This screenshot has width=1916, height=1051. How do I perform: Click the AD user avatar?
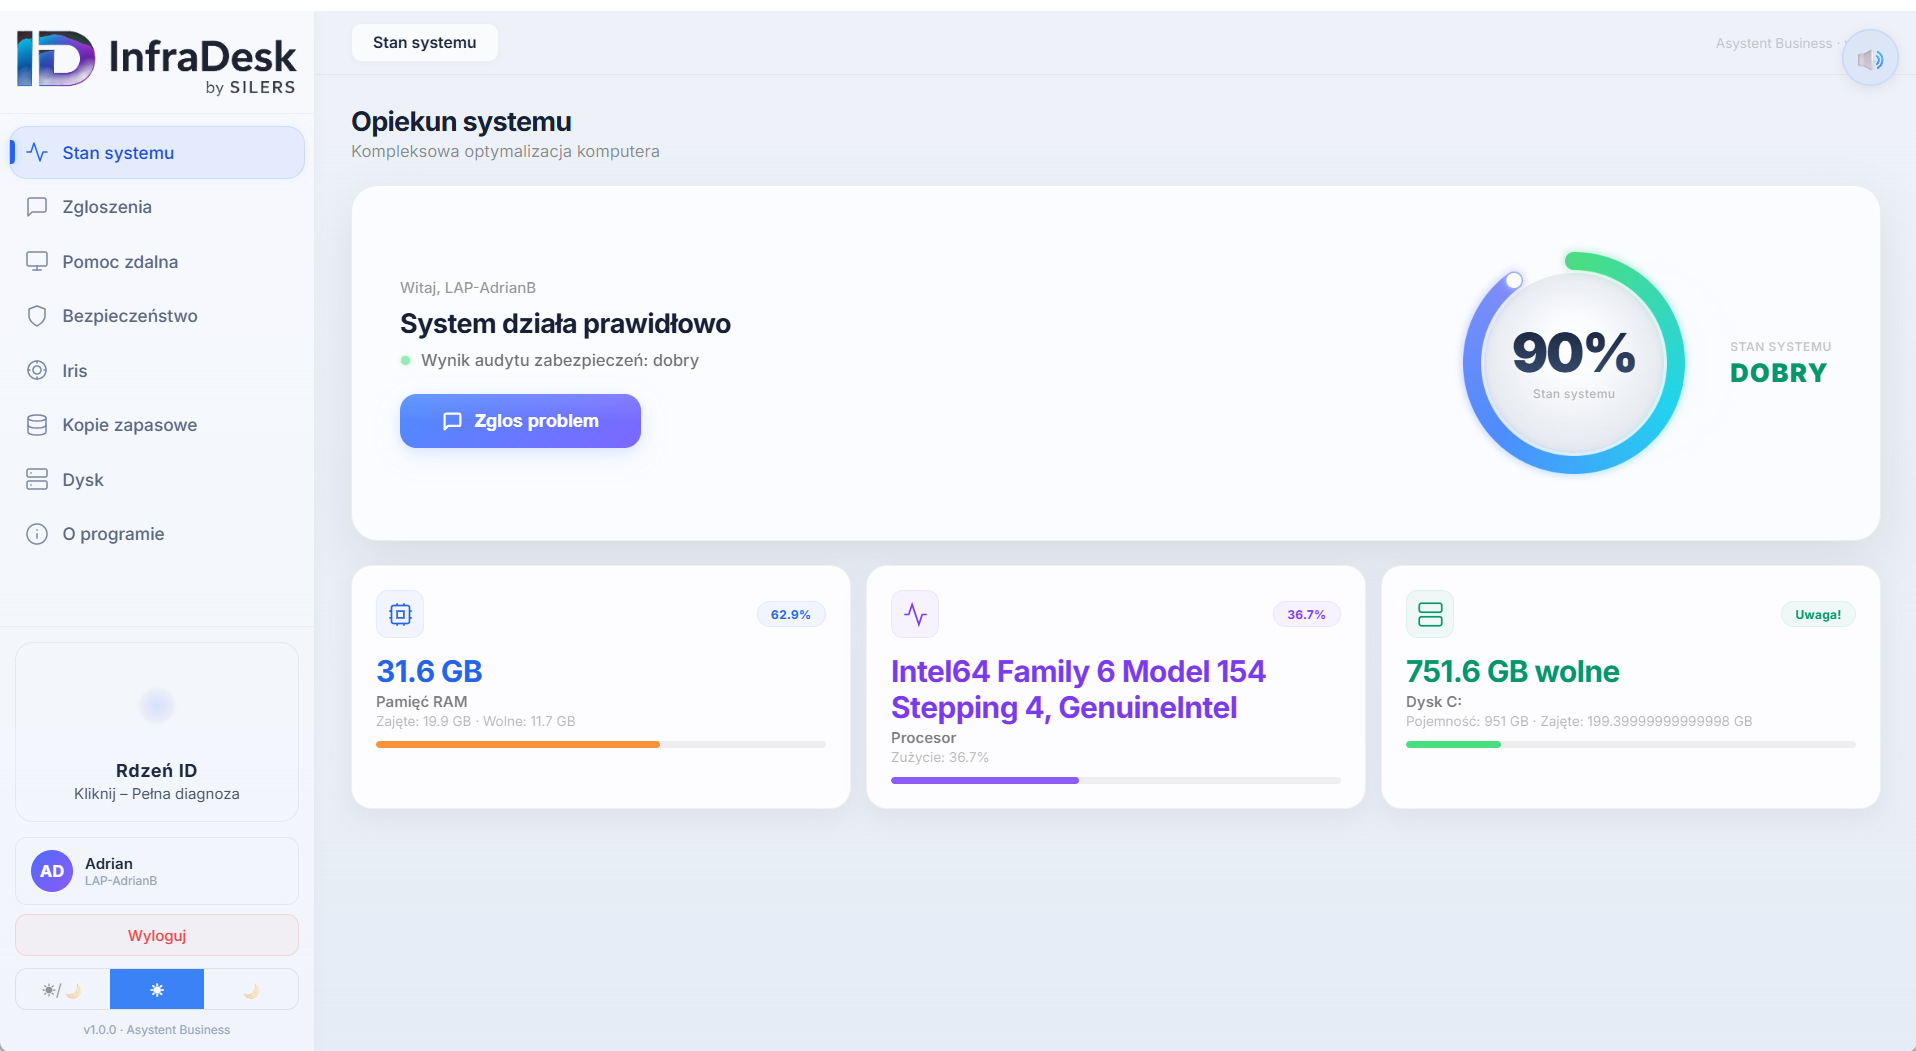point(52,871)
